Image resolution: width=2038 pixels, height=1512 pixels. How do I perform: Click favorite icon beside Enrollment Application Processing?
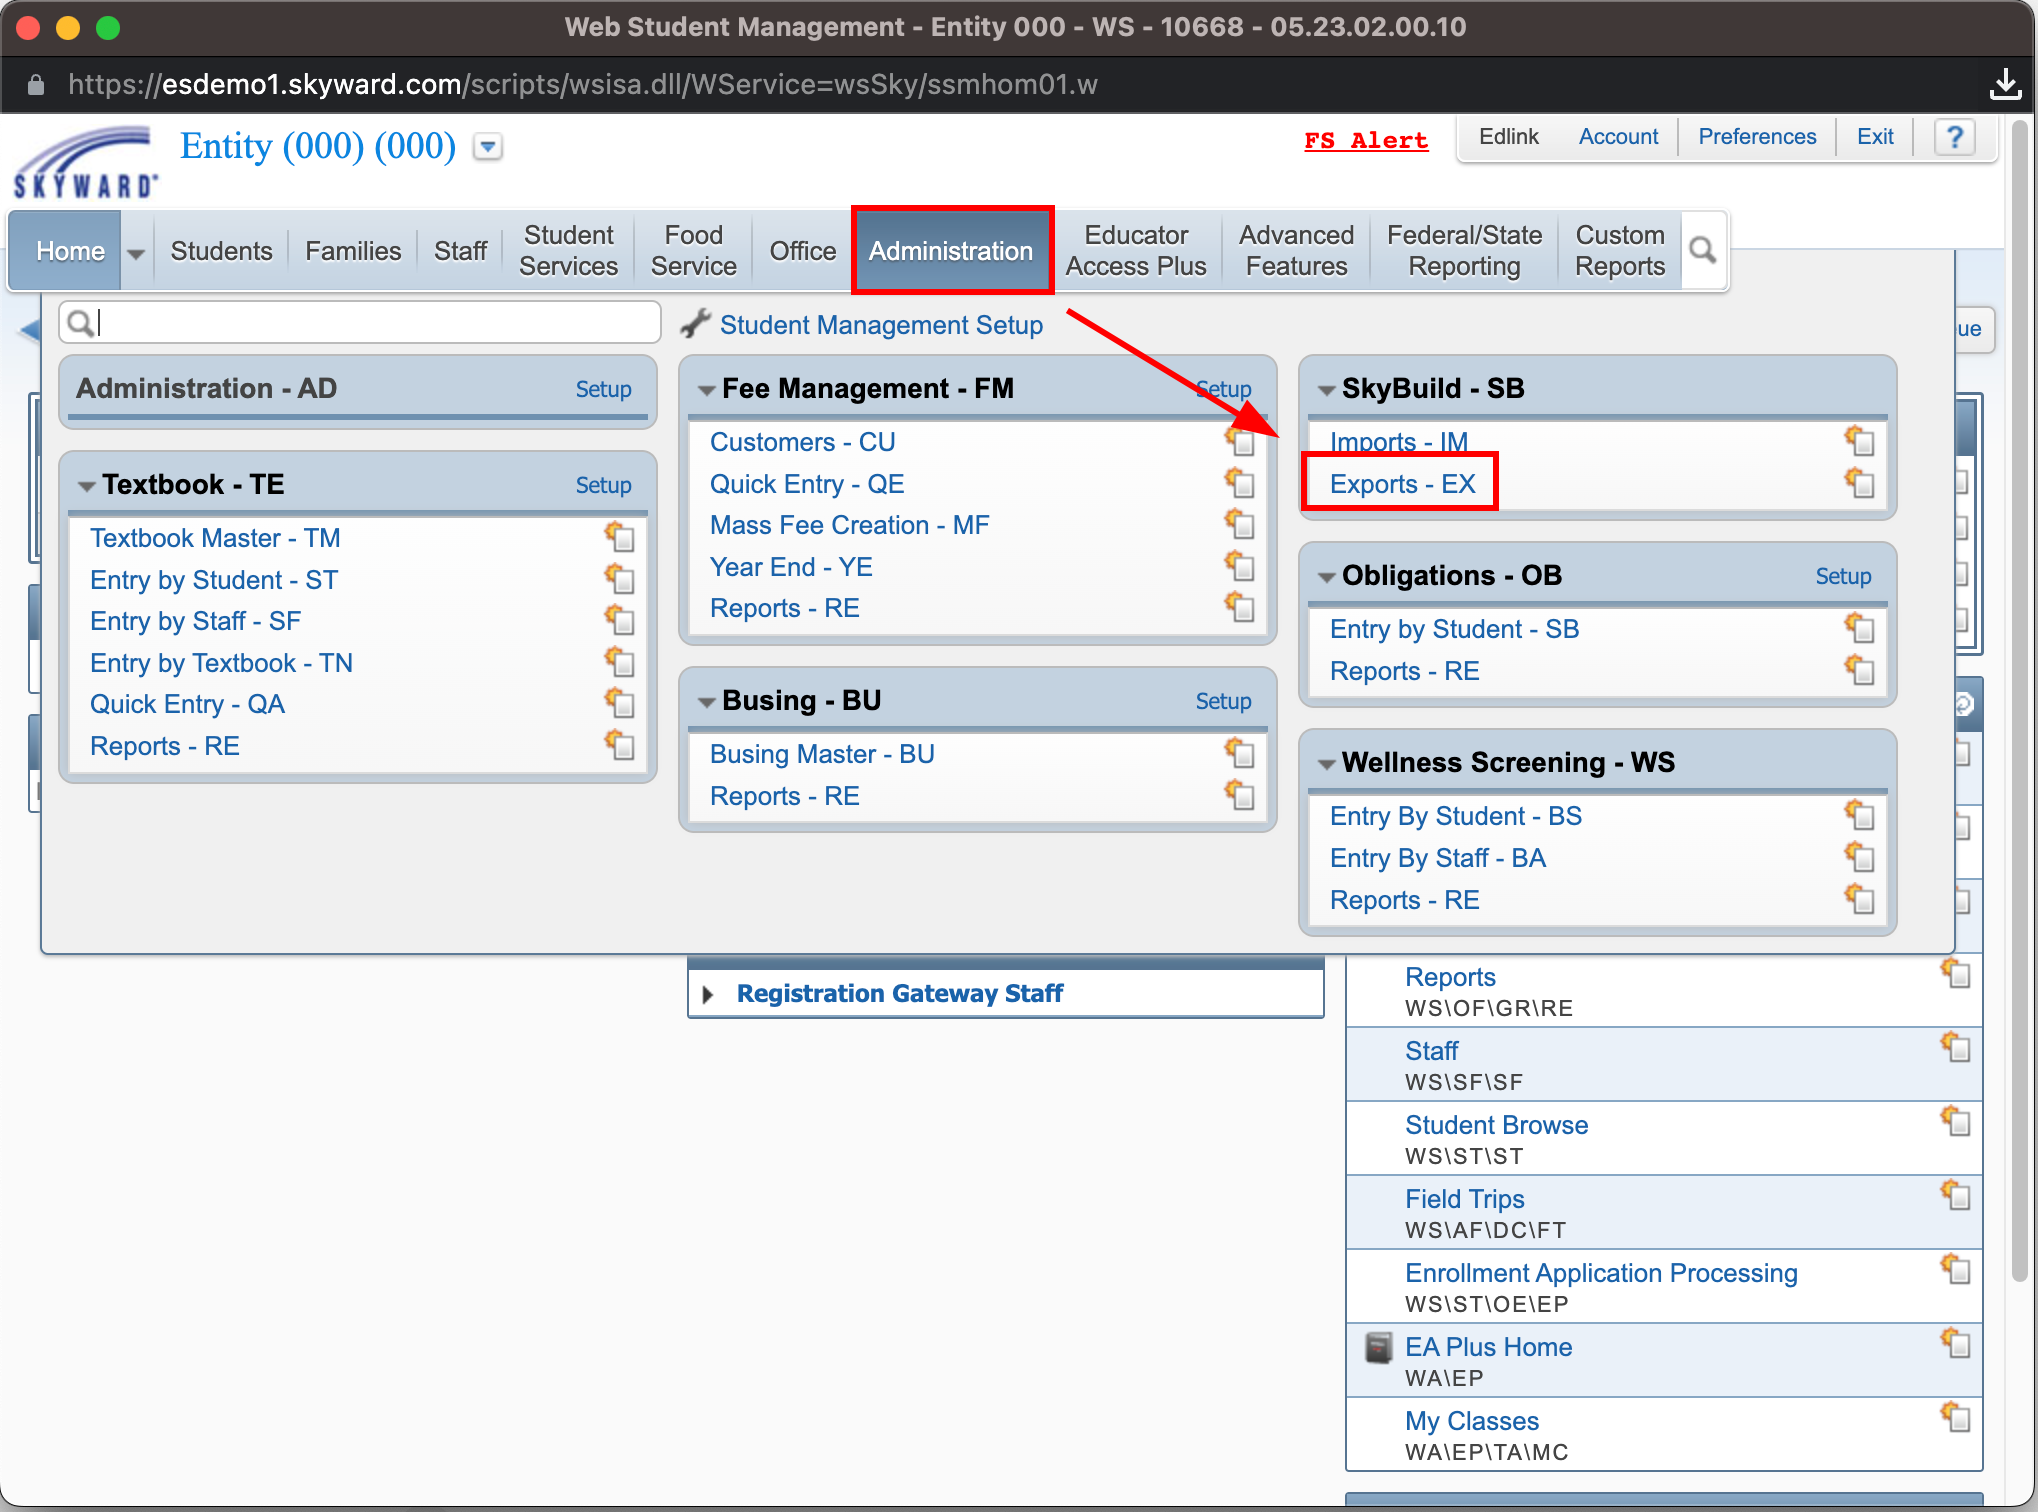click(1956, 1270)
